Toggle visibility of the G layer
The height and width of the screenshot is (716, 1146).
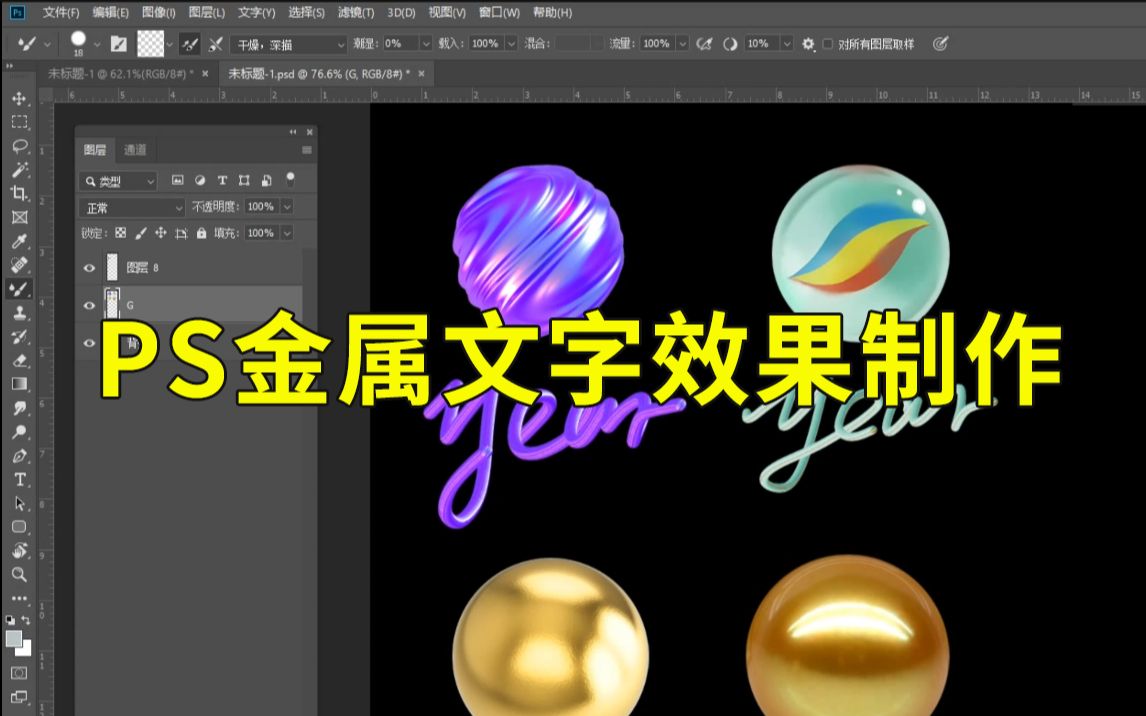click(x=90, y=305)
